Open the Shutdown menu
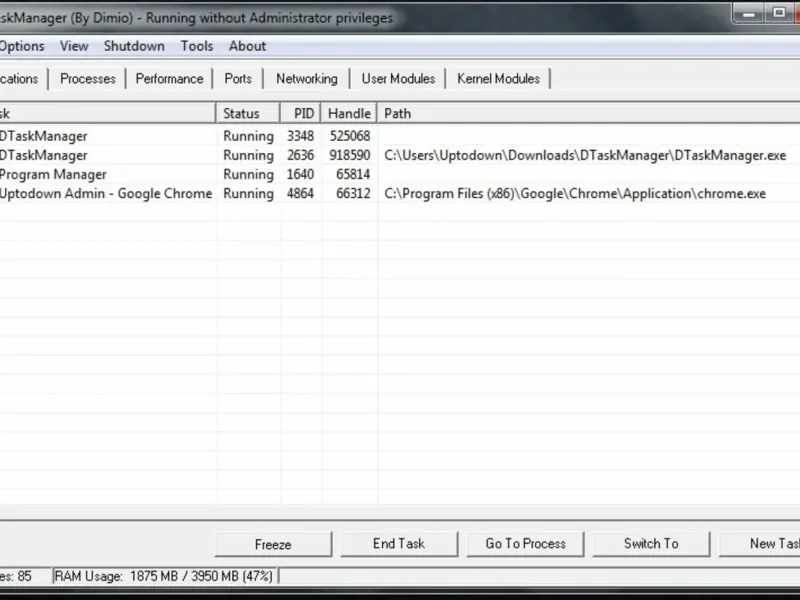 pyautogui.click(x=134, y=46)
